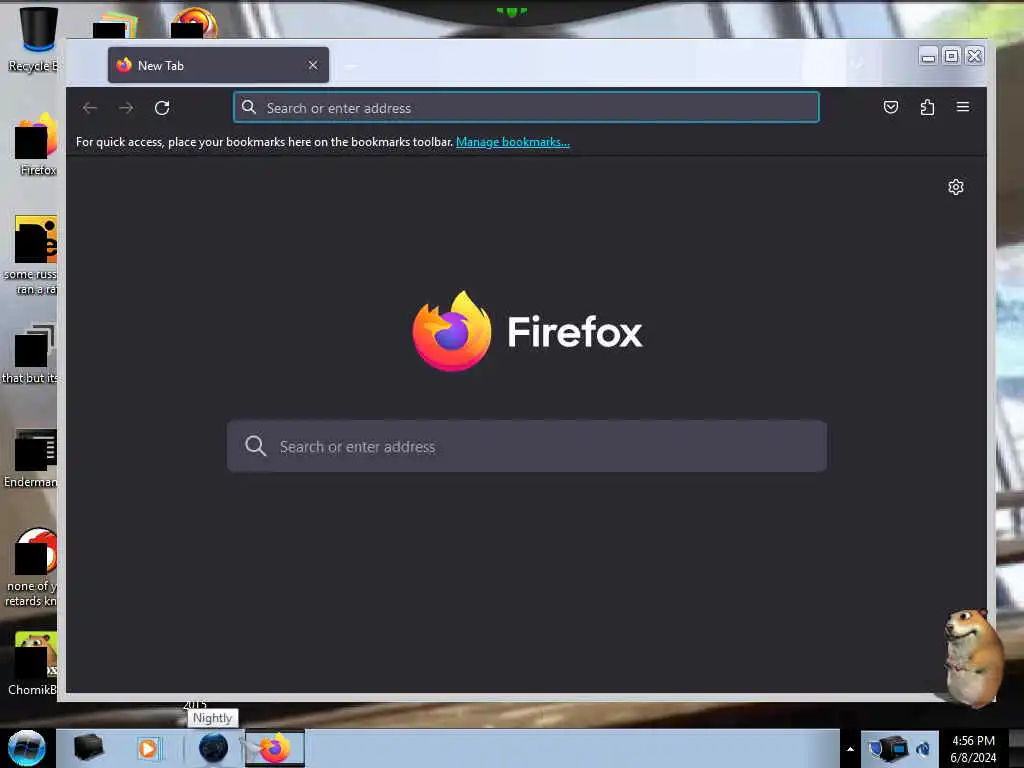
Task: Open the Firefox taskbar button
Action: (274, 748)
